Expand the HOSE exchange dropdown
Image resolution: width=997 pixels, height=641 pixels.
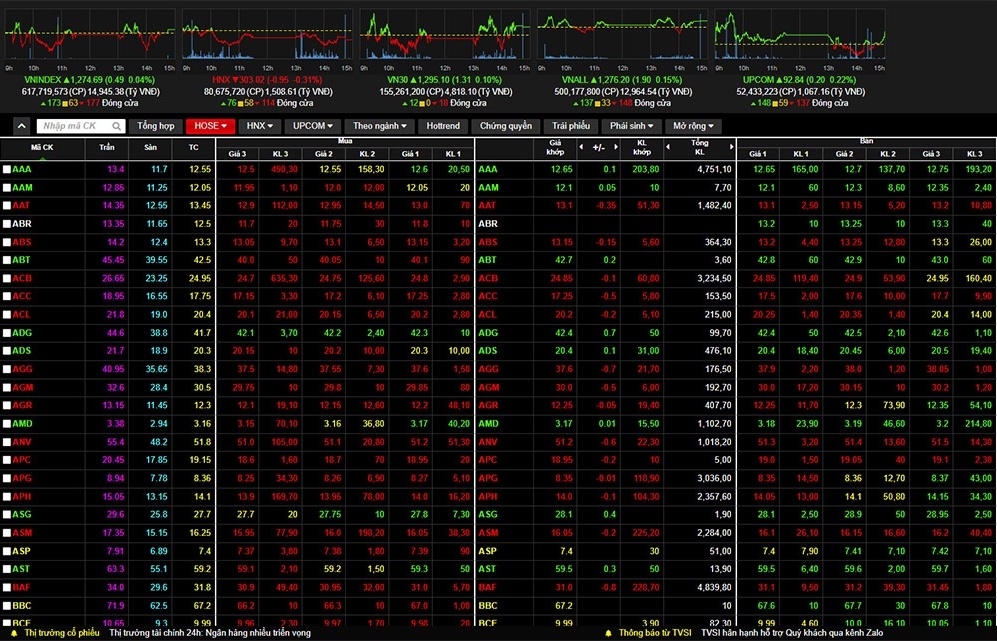point(211,126)
